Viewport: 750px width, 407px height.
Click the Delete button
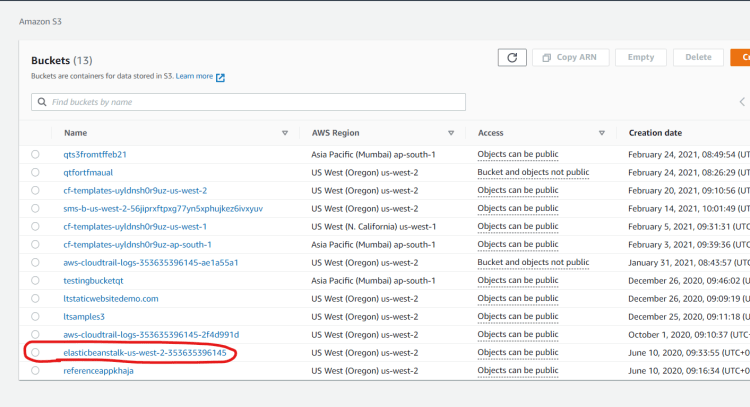click(698, 57)
